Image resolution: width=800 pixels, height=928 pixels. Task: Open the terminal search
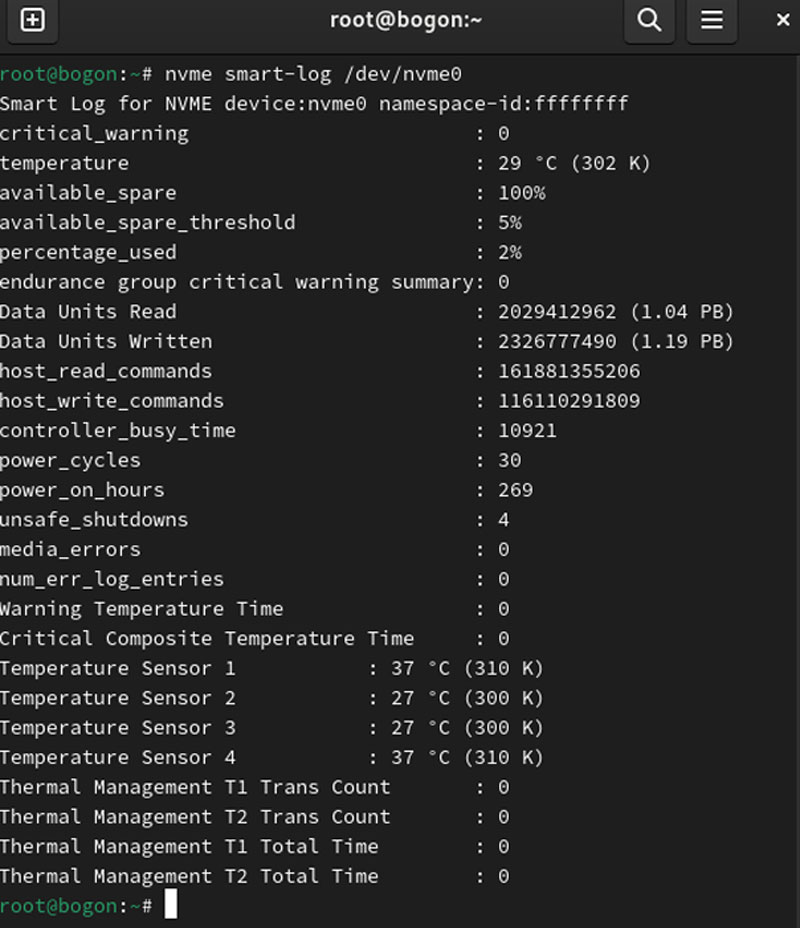coord(649,20)
